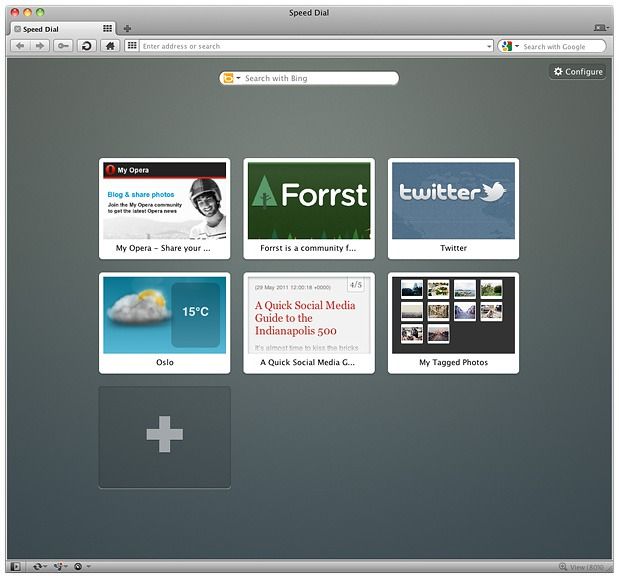Click the address or search field
Screen dimensions: 619x578
[312, 46]
